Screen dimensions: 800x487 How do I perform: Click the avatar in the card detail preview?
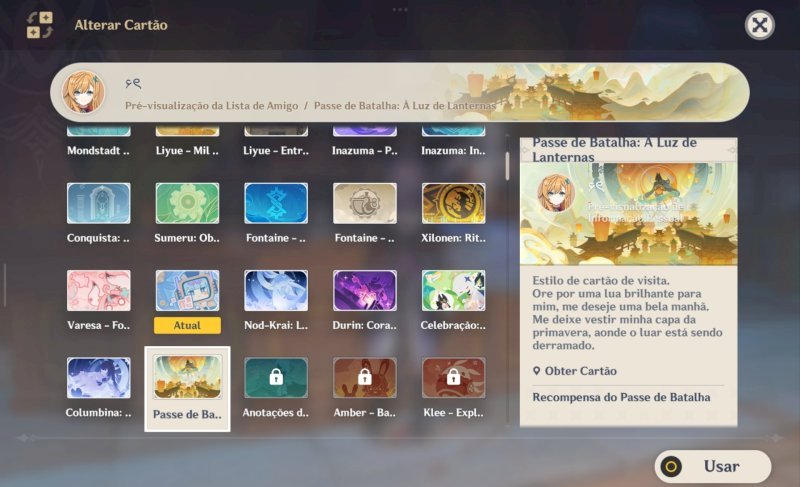coord(556,193)
